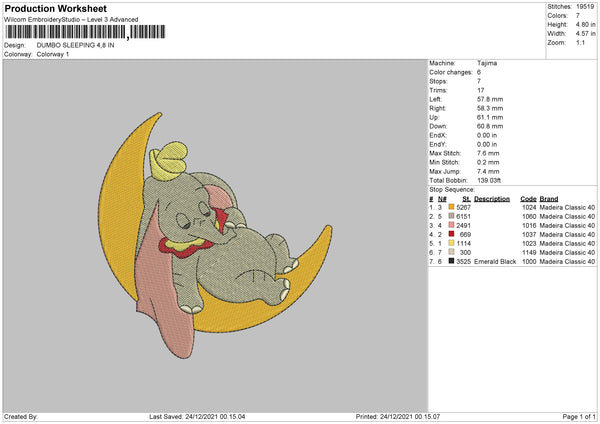Click the Width value 4.57 in
This screenshot has height=424, width=600.
pyautogui.click(x=585, y=34)
